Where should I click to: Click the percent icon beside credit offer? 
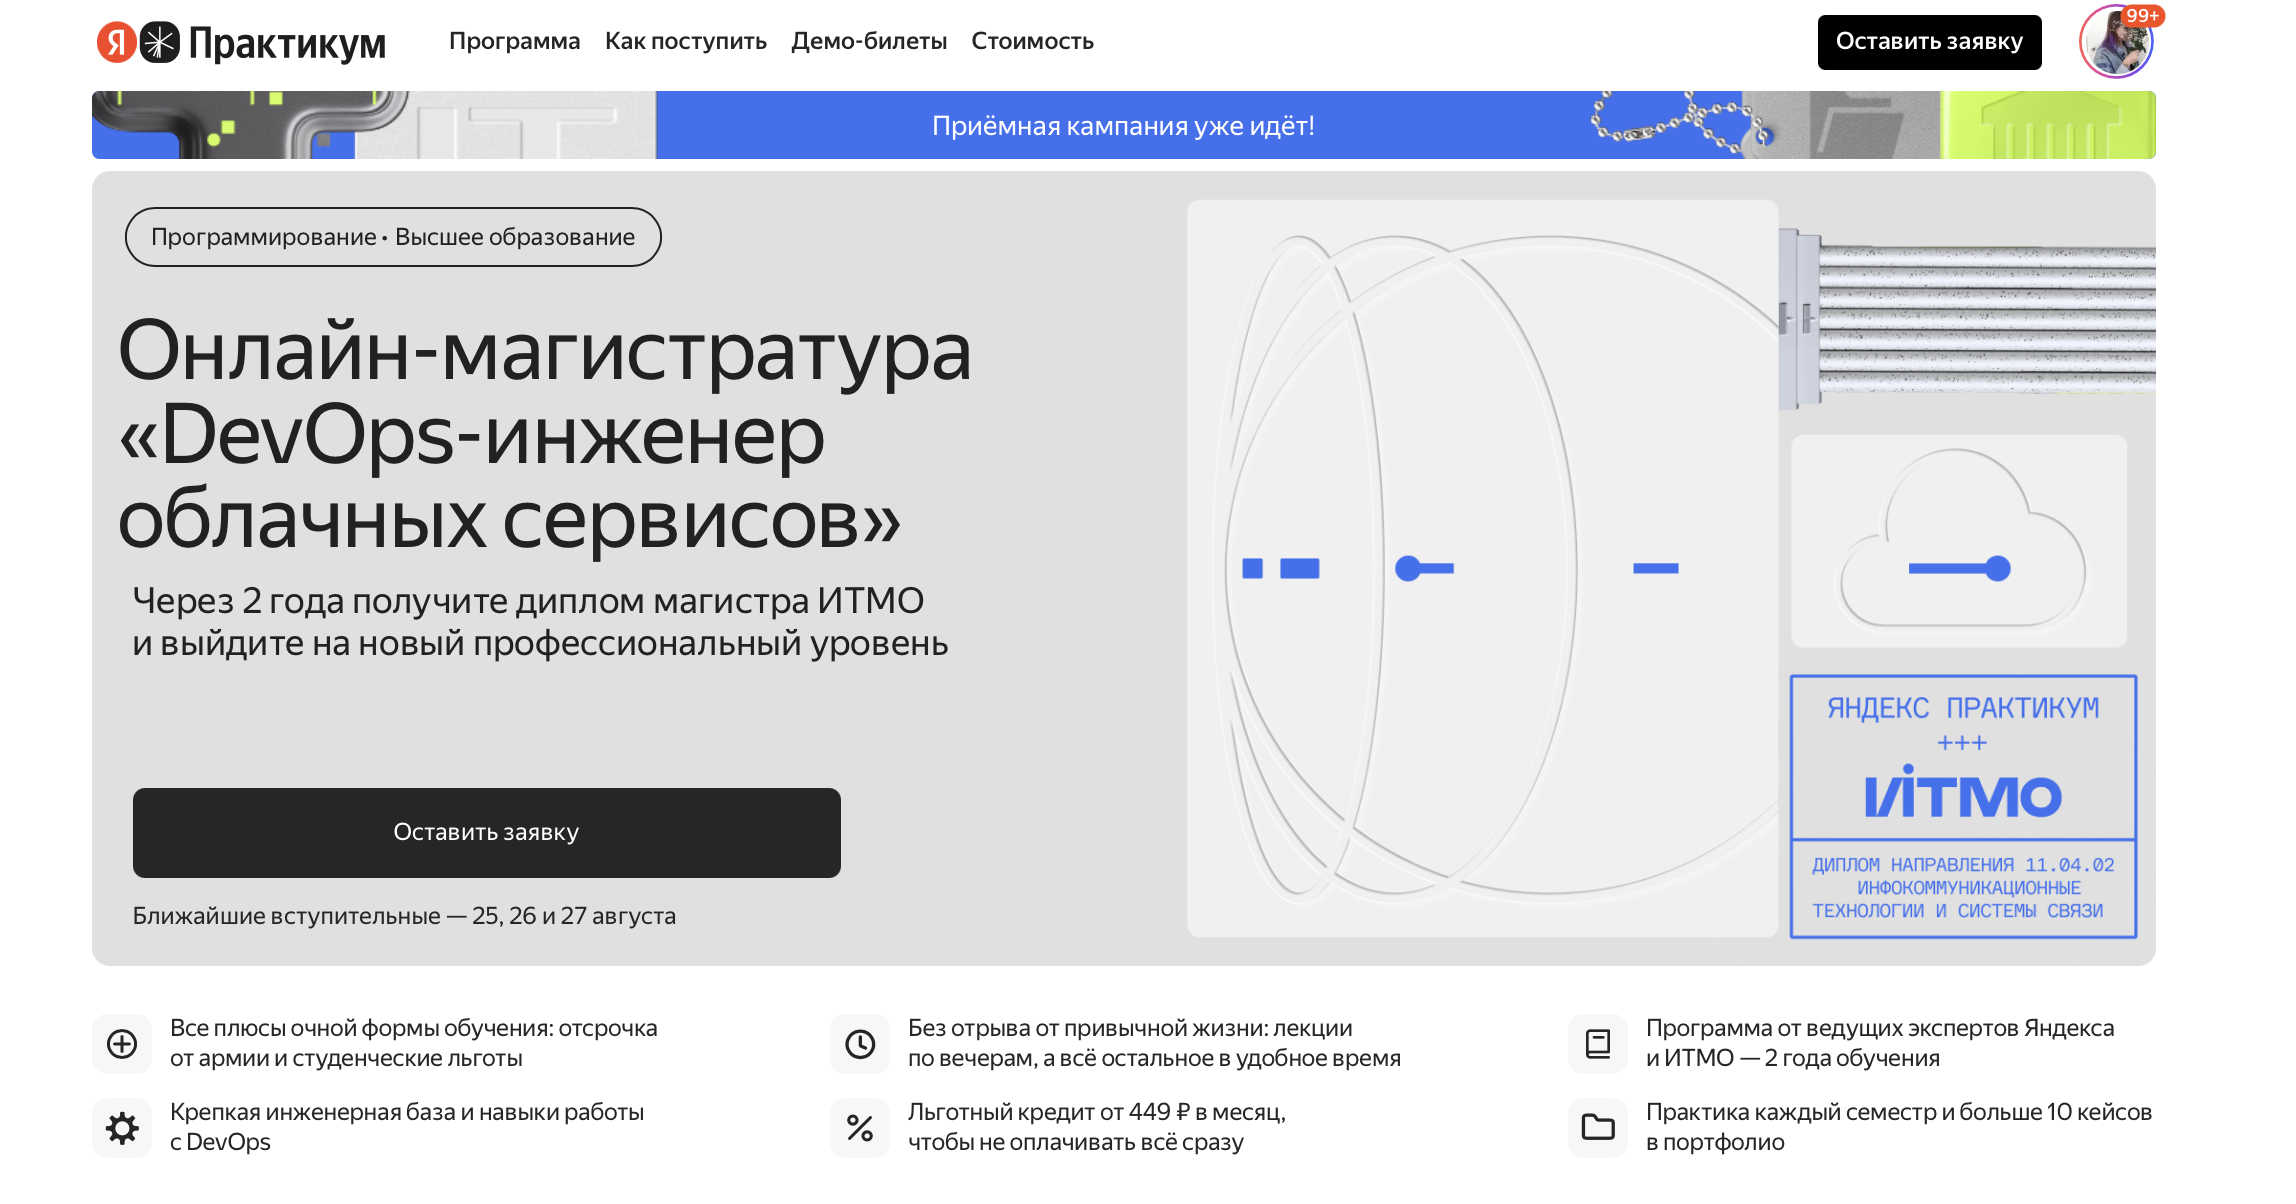pyautogui.click(x=860, y=1128)
